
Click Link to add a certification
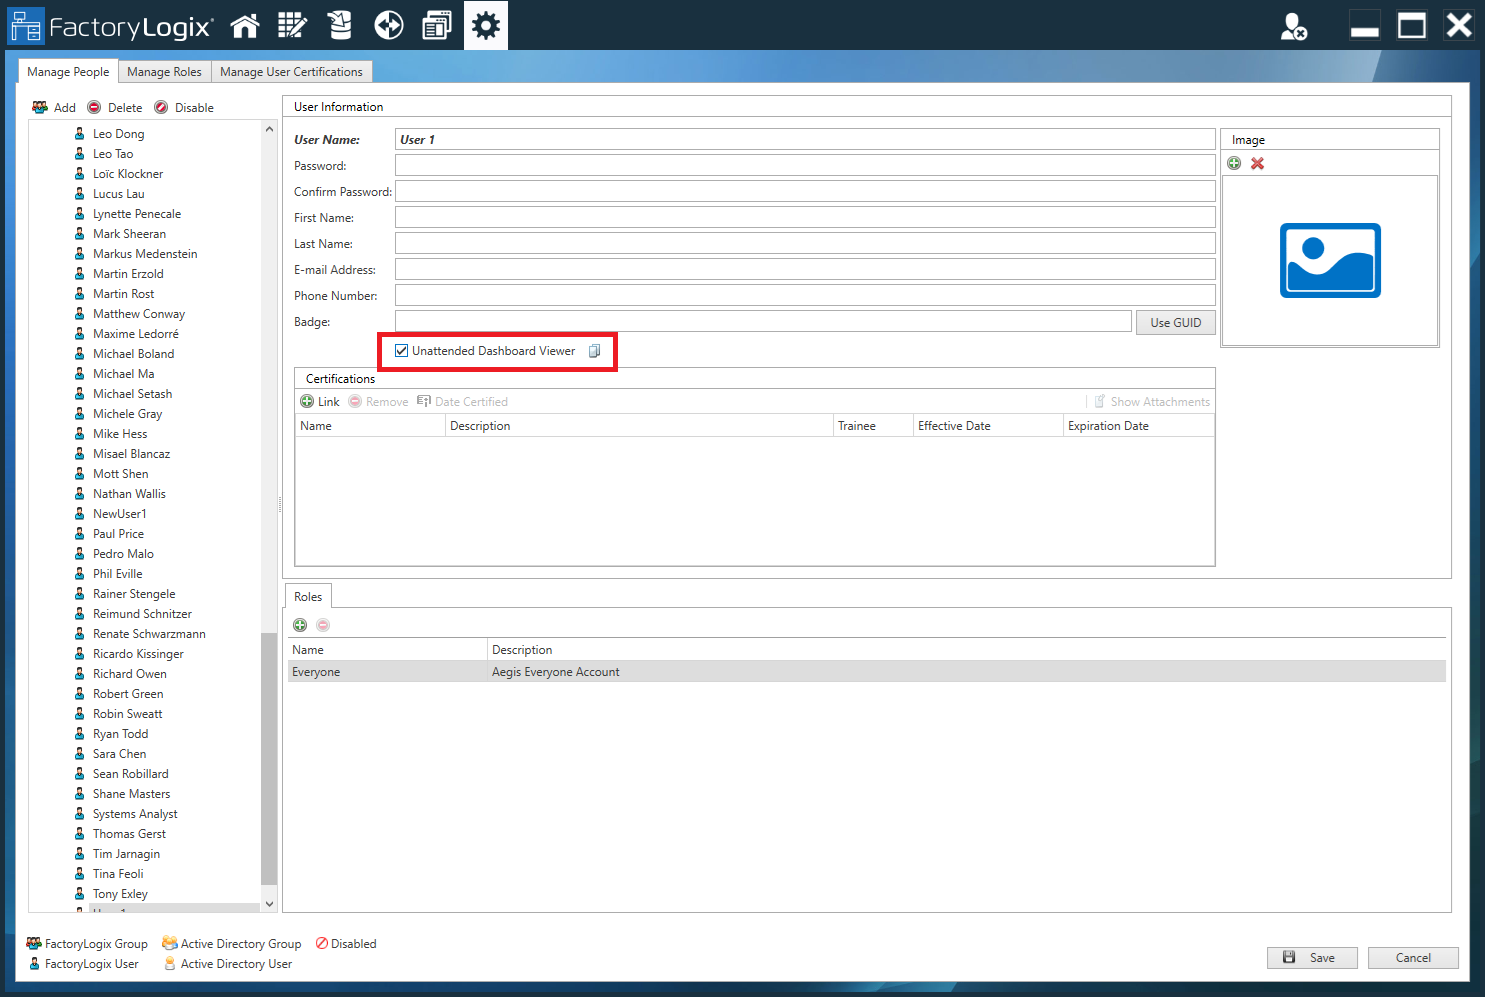[320, 400]
